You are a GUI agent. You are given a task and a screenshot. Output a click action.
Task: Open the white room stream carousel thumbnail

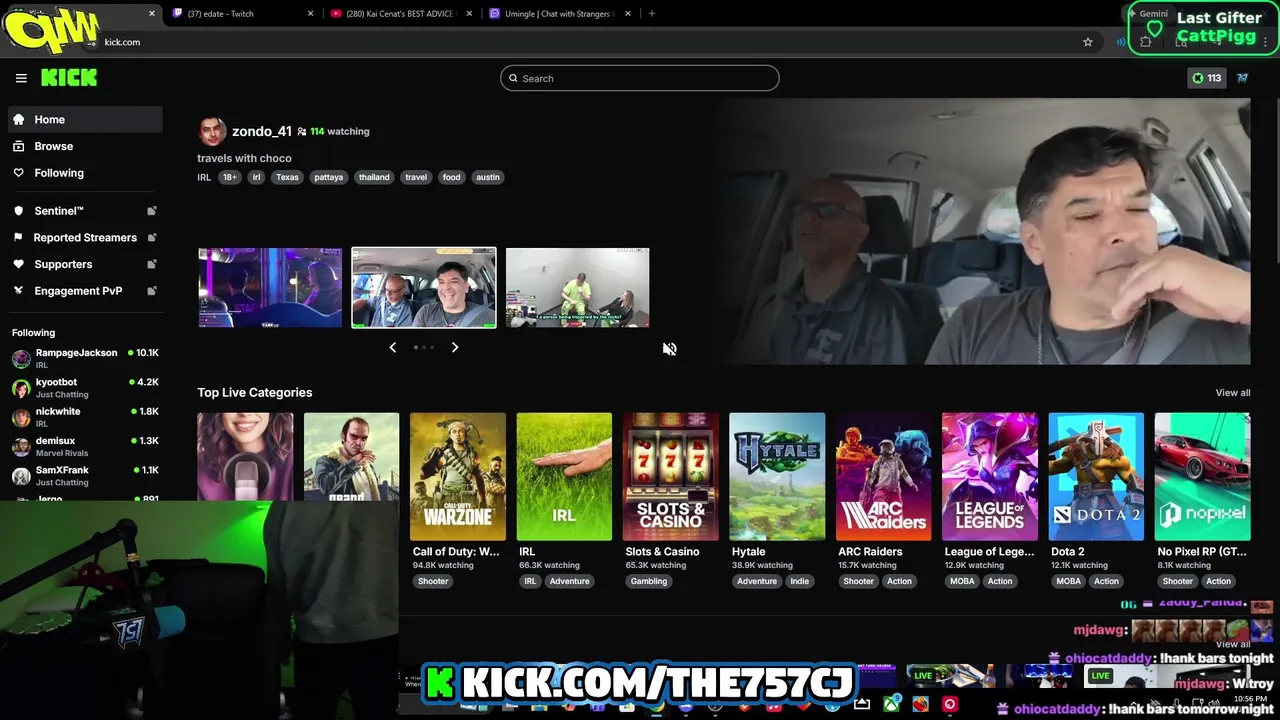pos(577,288)
